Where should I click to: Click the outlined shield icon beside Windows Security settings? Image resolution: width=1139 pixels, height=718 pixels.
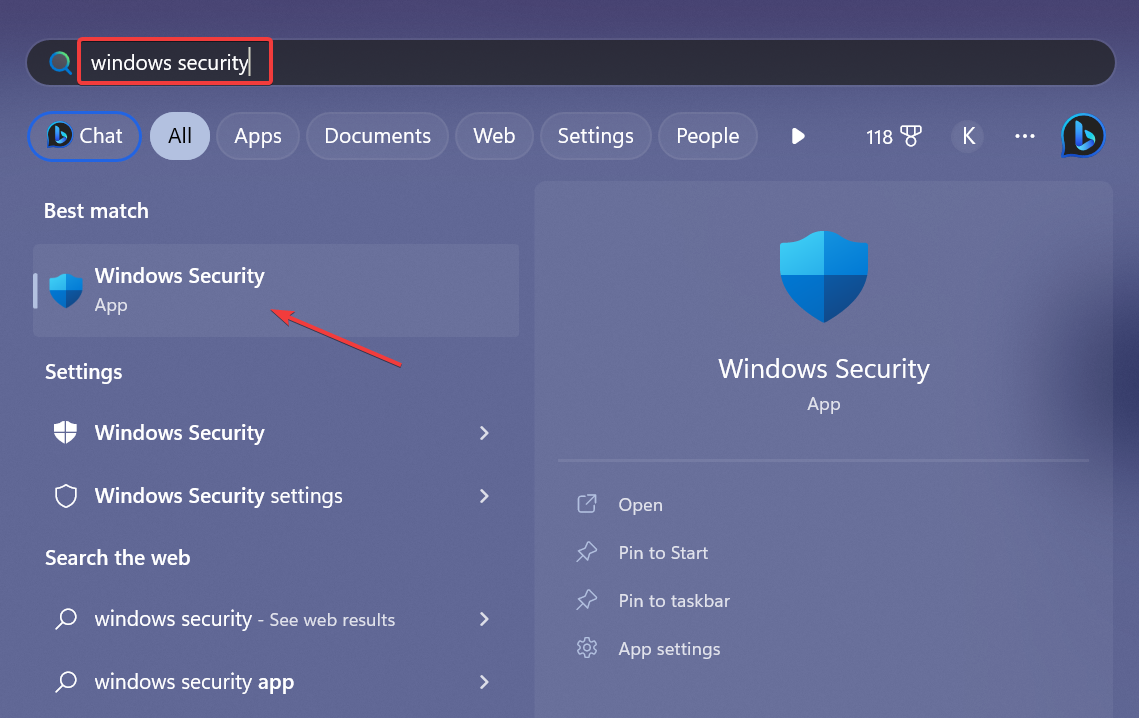click(66, 496)
